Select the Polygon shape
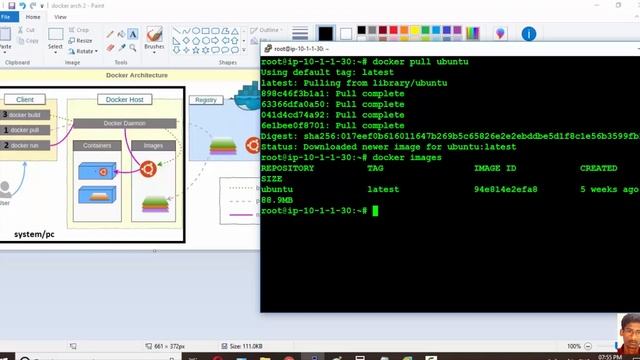Image resolution: width=640 pixels, height=360 pixels. point(225,31)
